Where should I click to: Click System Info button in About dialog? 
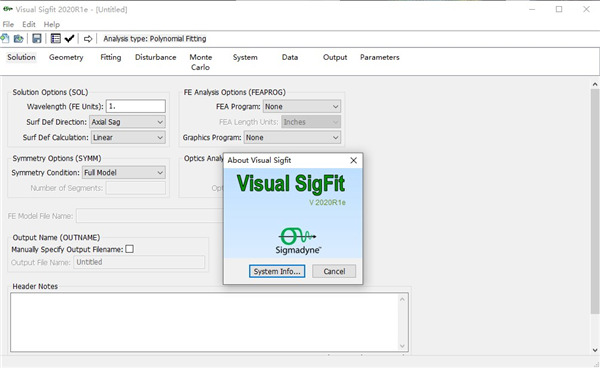pyautogui.click(x=277, y=271)
